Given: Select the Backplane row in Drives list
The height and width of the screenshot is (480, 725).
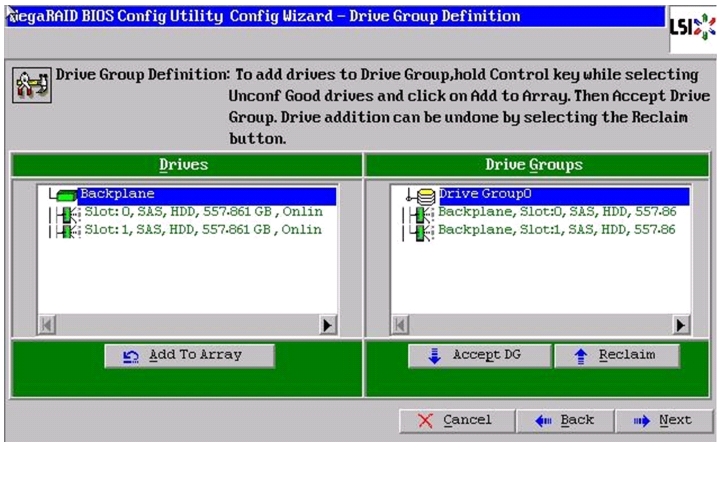Looking at the screenshot, I should pos(206,195).
